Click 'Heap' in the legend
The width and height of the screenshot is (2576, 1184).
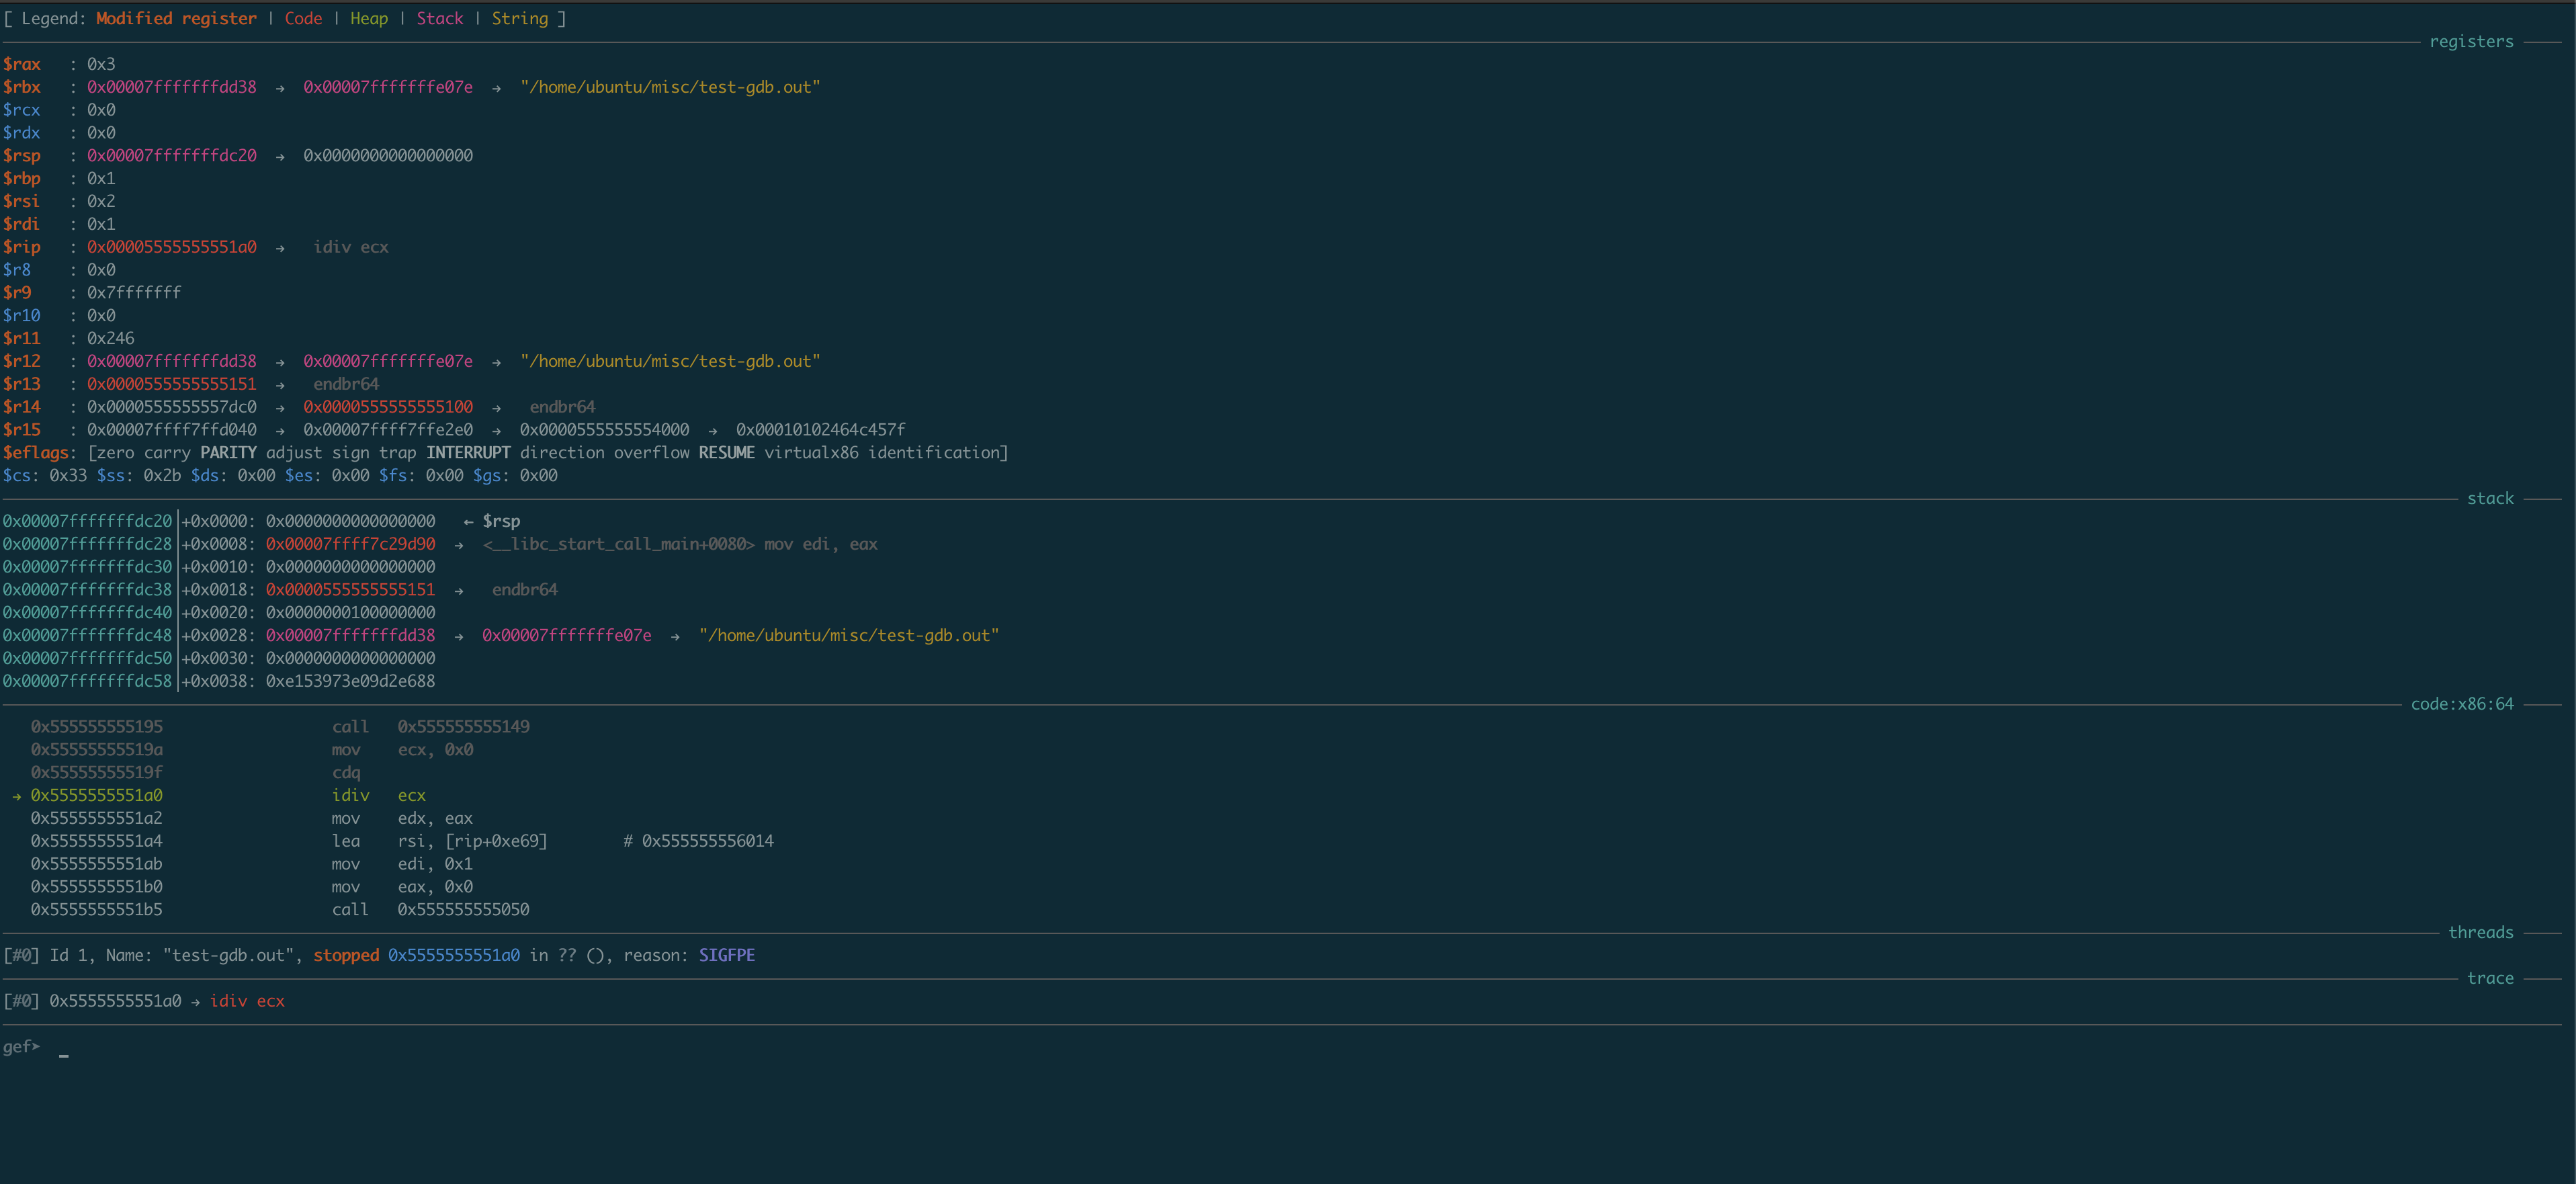(369, 18)
